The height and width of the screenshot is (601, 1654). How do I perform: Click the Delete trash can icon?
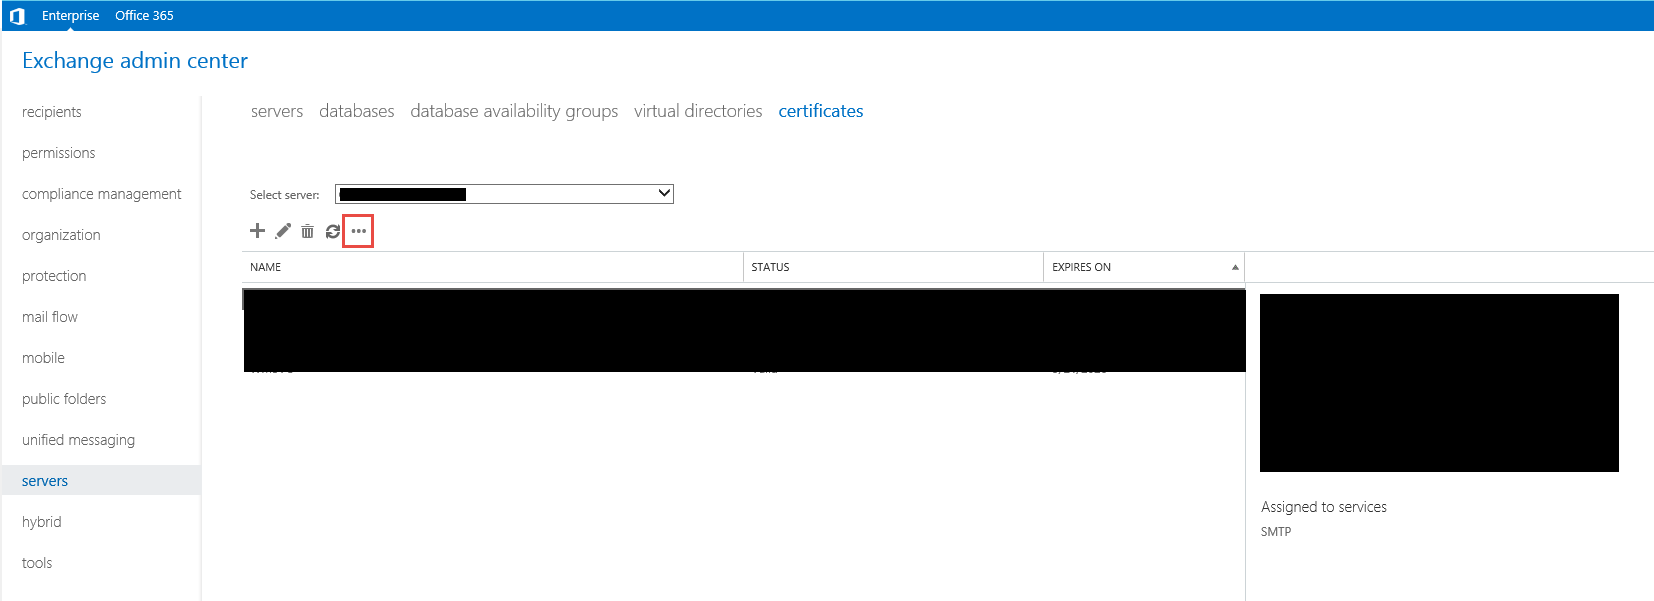(307, 231)
